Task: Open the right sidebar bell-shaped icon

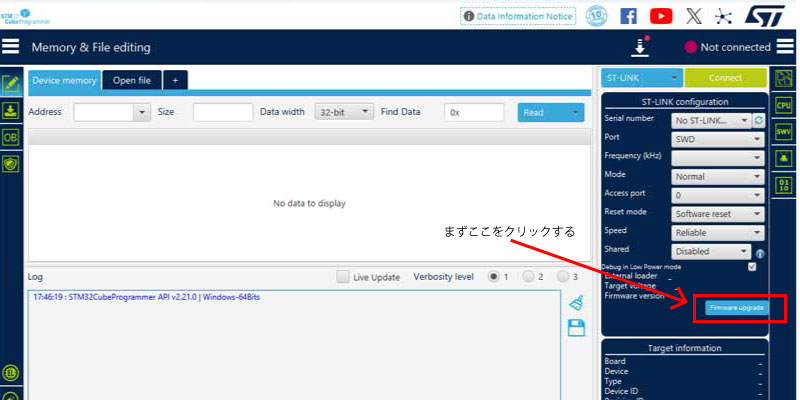Action: coord(783,159)
